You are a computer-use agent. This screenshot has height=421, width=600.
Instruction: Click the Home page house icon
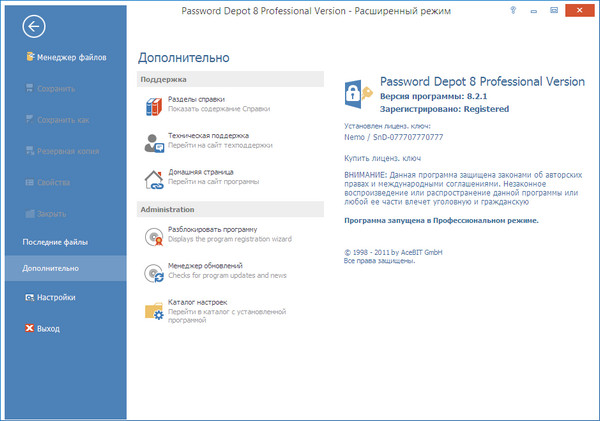point(154,179)
